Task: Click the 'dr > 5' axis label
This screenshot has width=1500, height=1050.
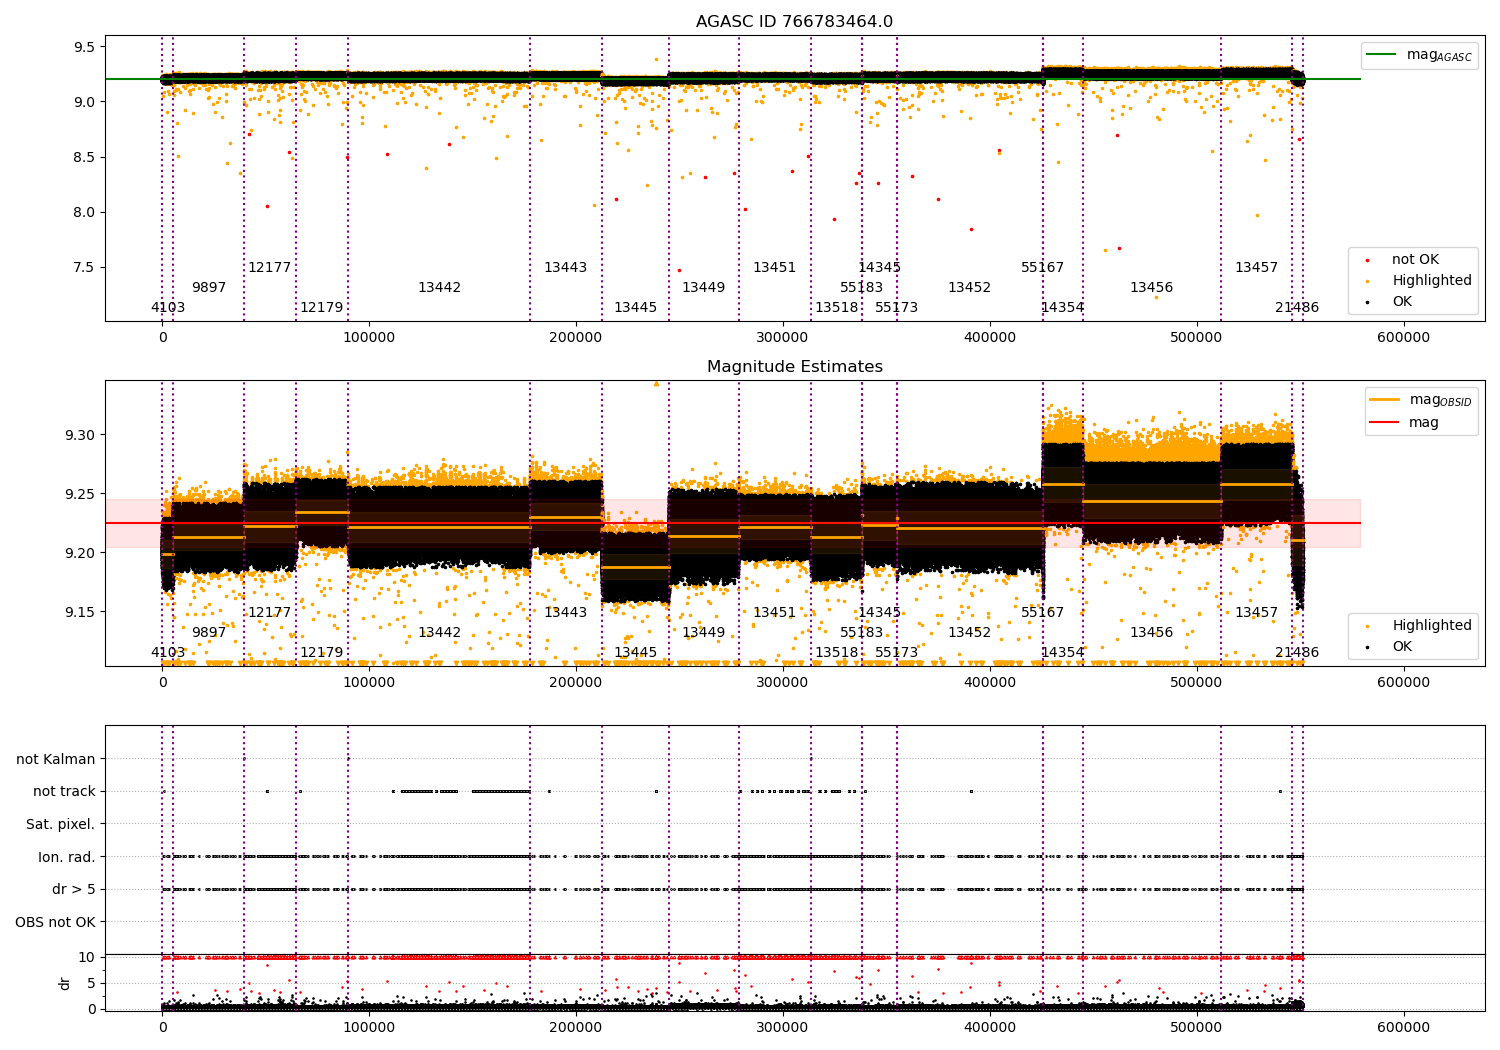Action: point(74,889)
